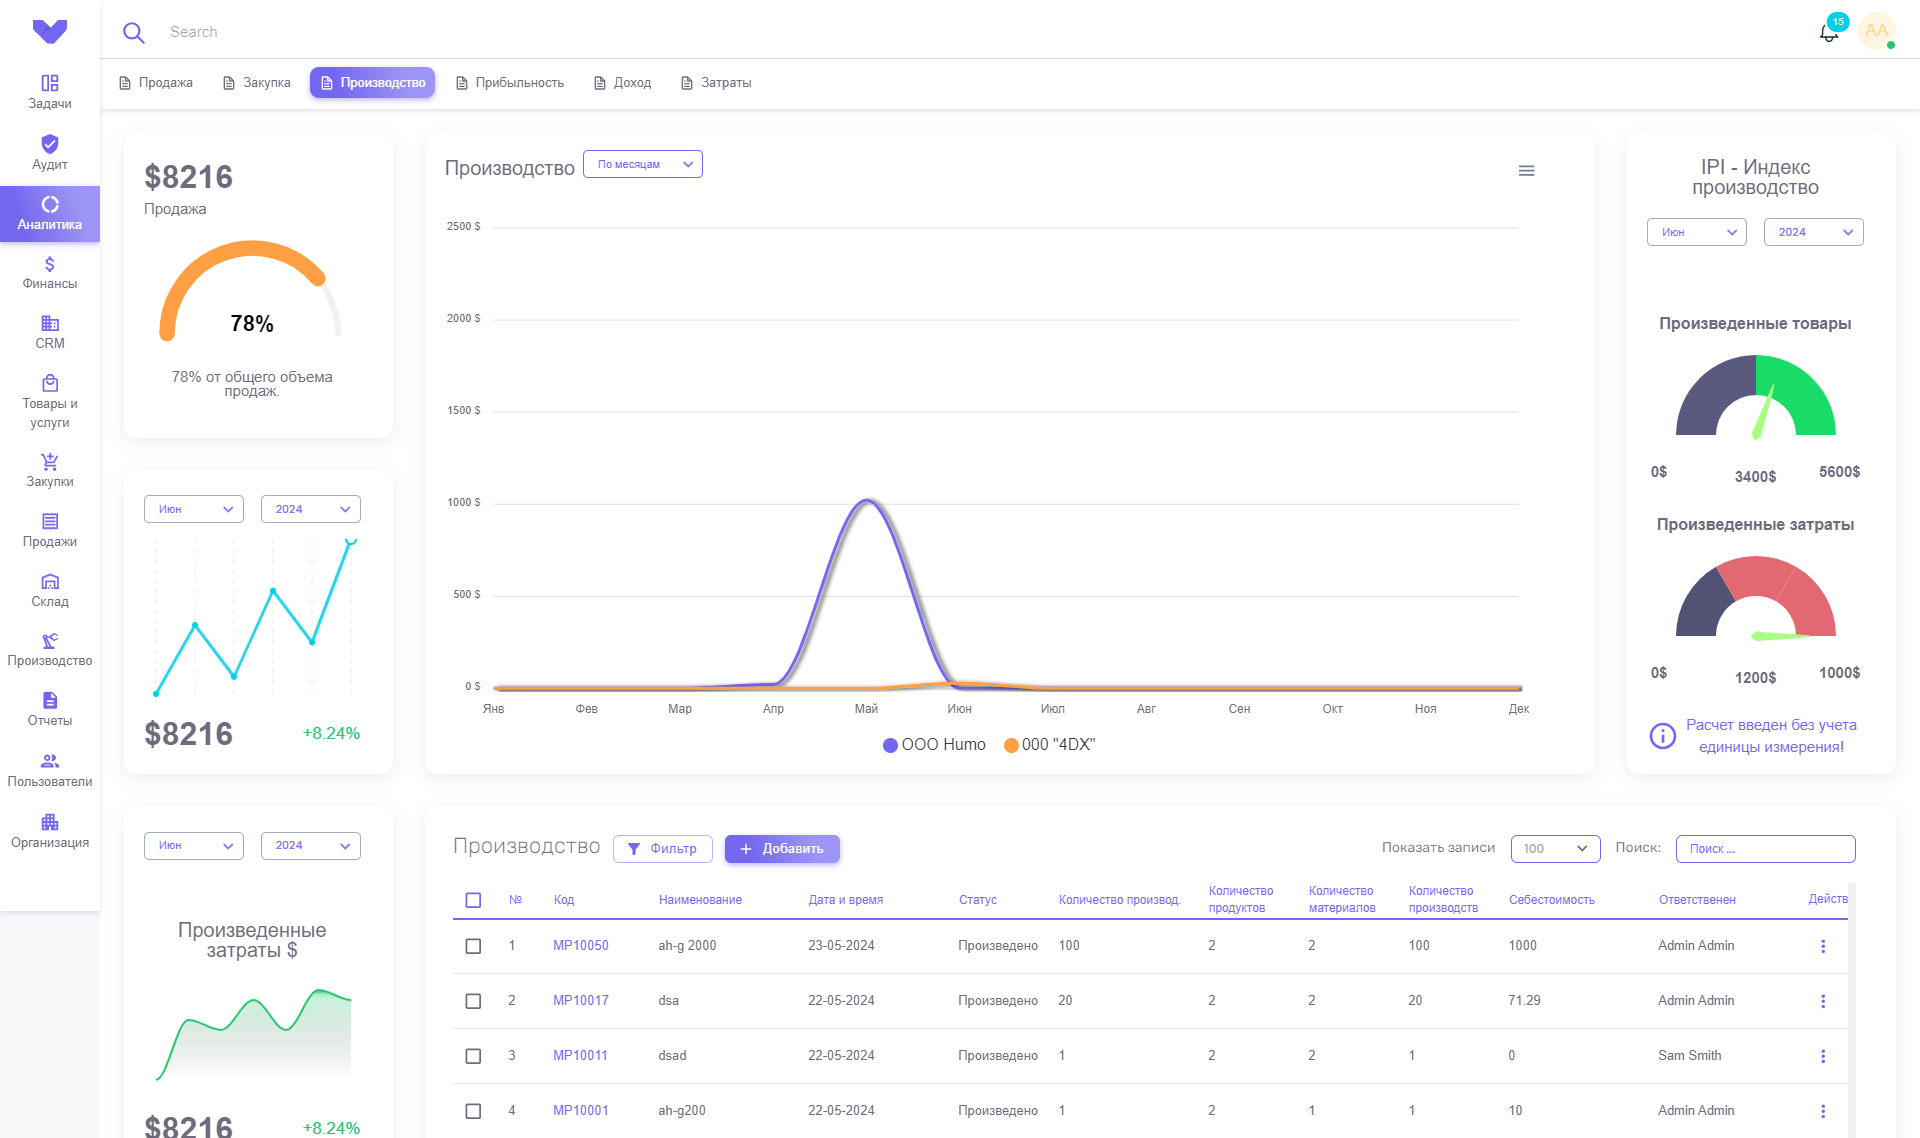This screenshot has width=1920, height=1138.
Task: Click the info icon near Расчет warning
Action: click(x=1662, y=736)
